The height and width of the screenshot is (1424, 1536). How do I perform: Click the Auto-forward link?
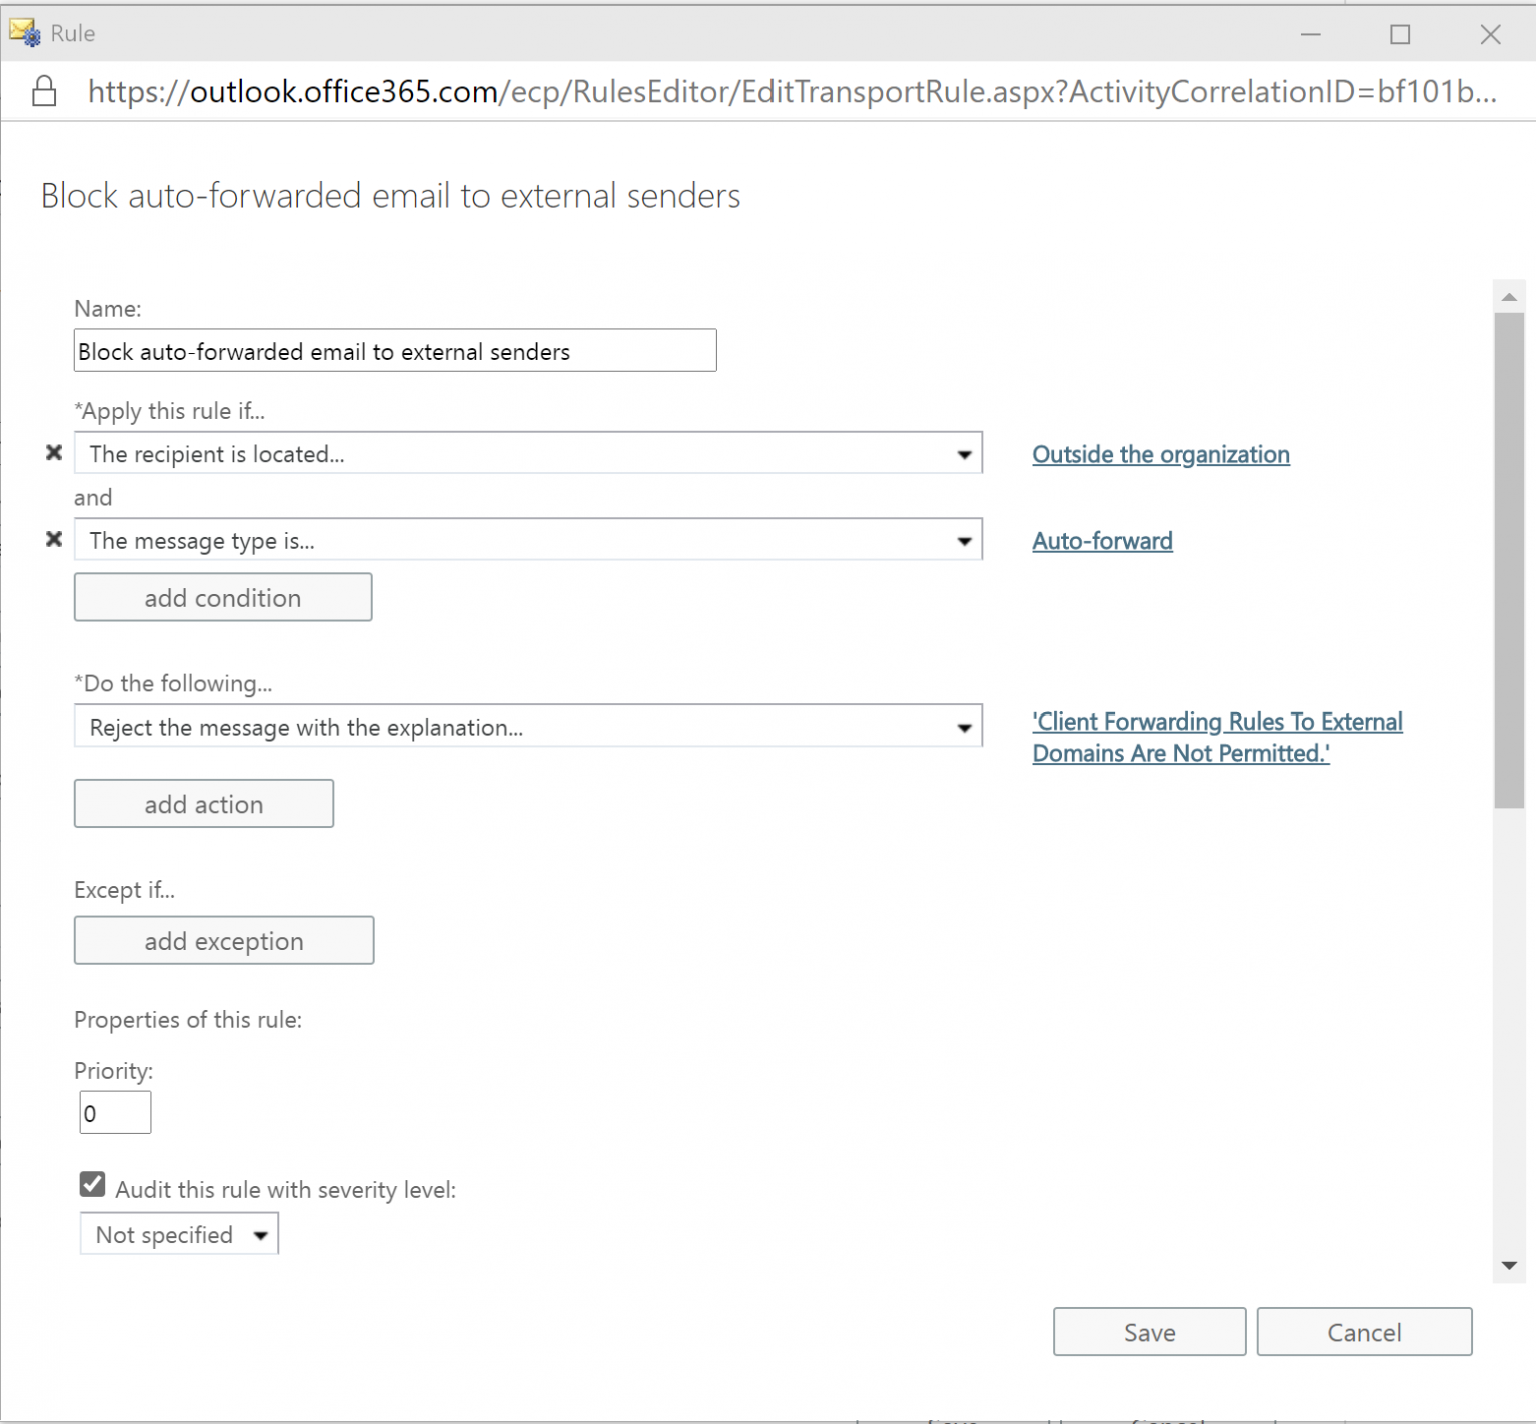(x=1102, y=541)
